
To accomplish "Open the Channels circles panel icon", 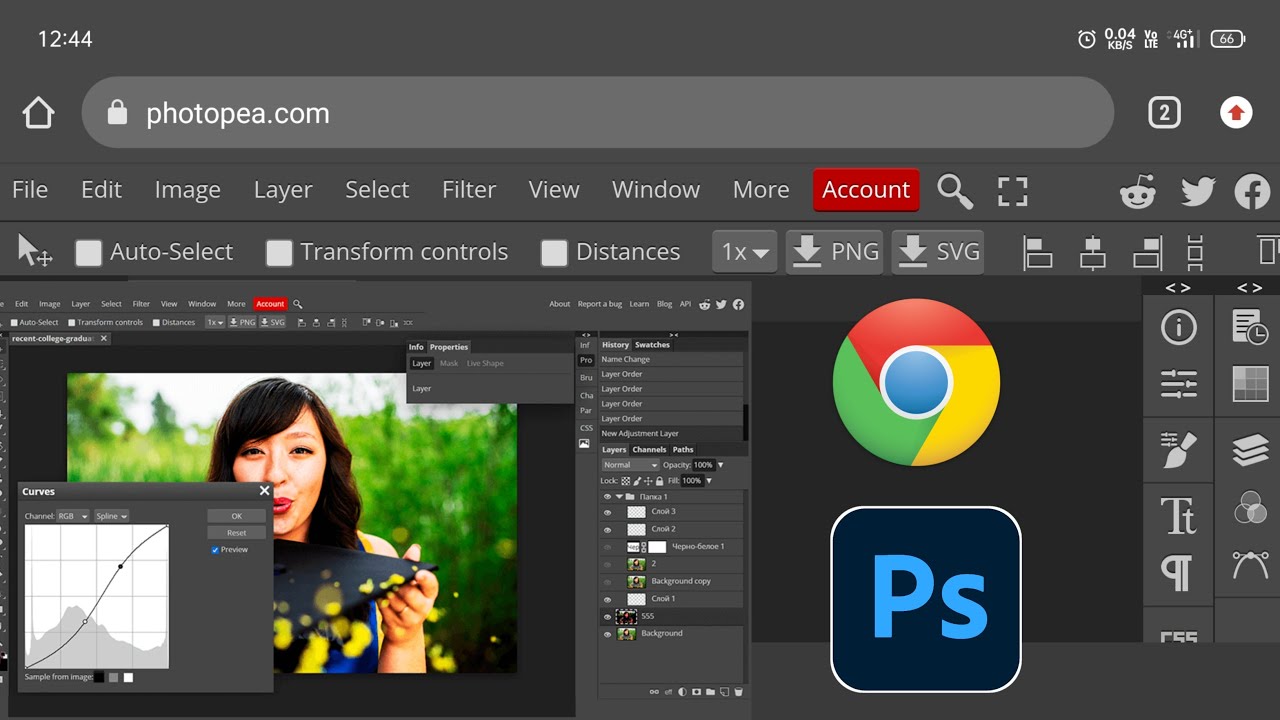I will [x=1250, y=507].
